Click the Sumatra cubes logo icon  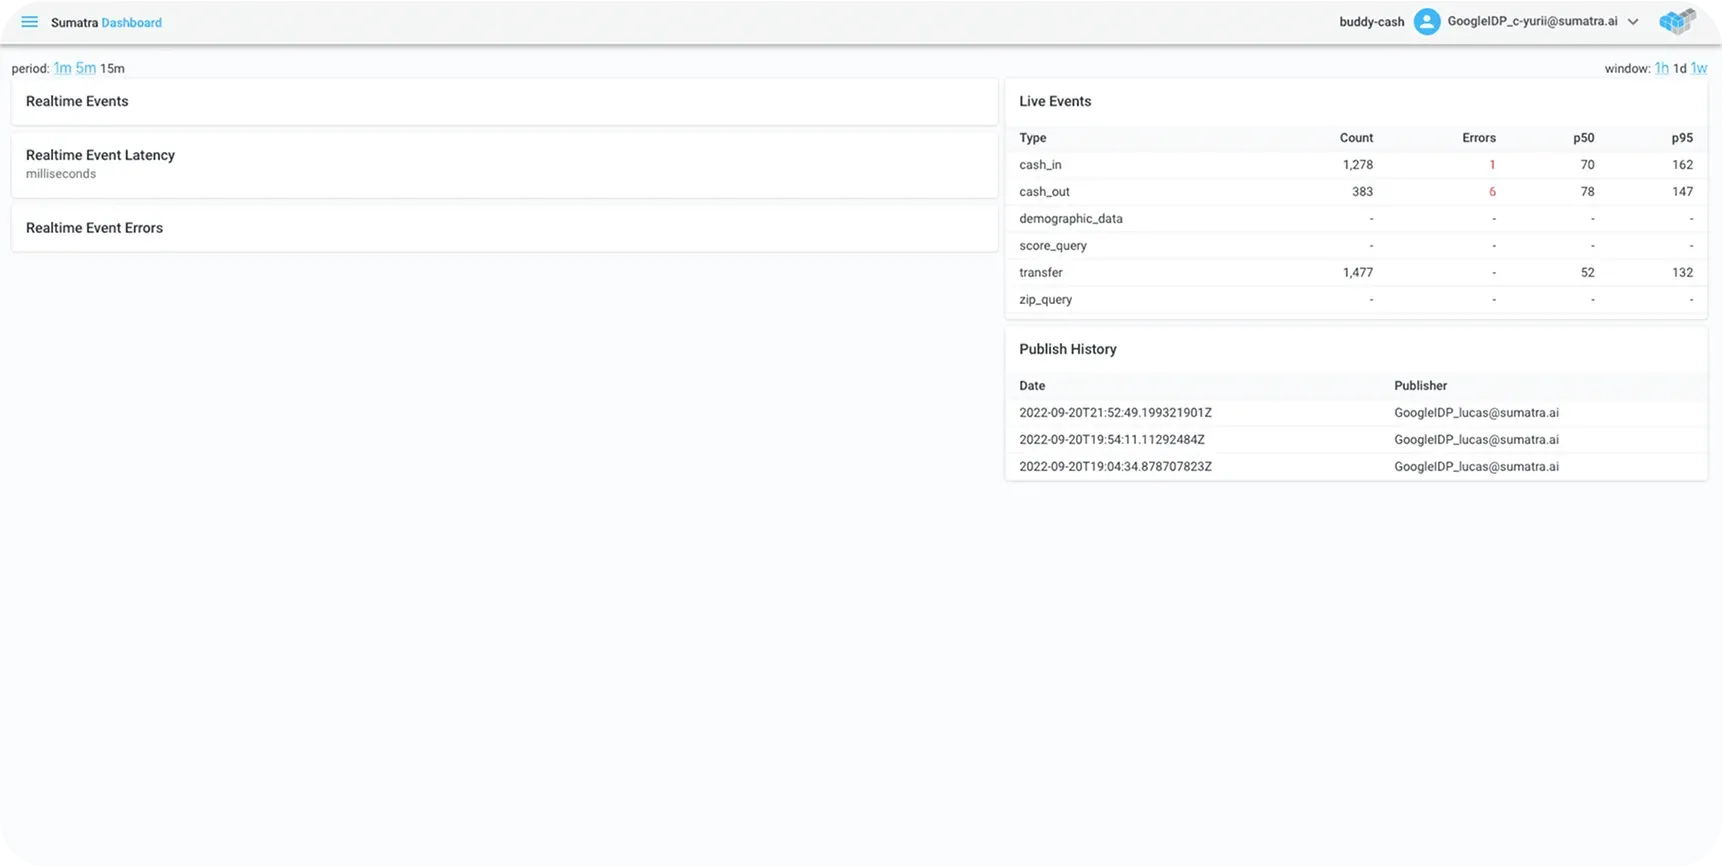click(x=1677, y=22)
